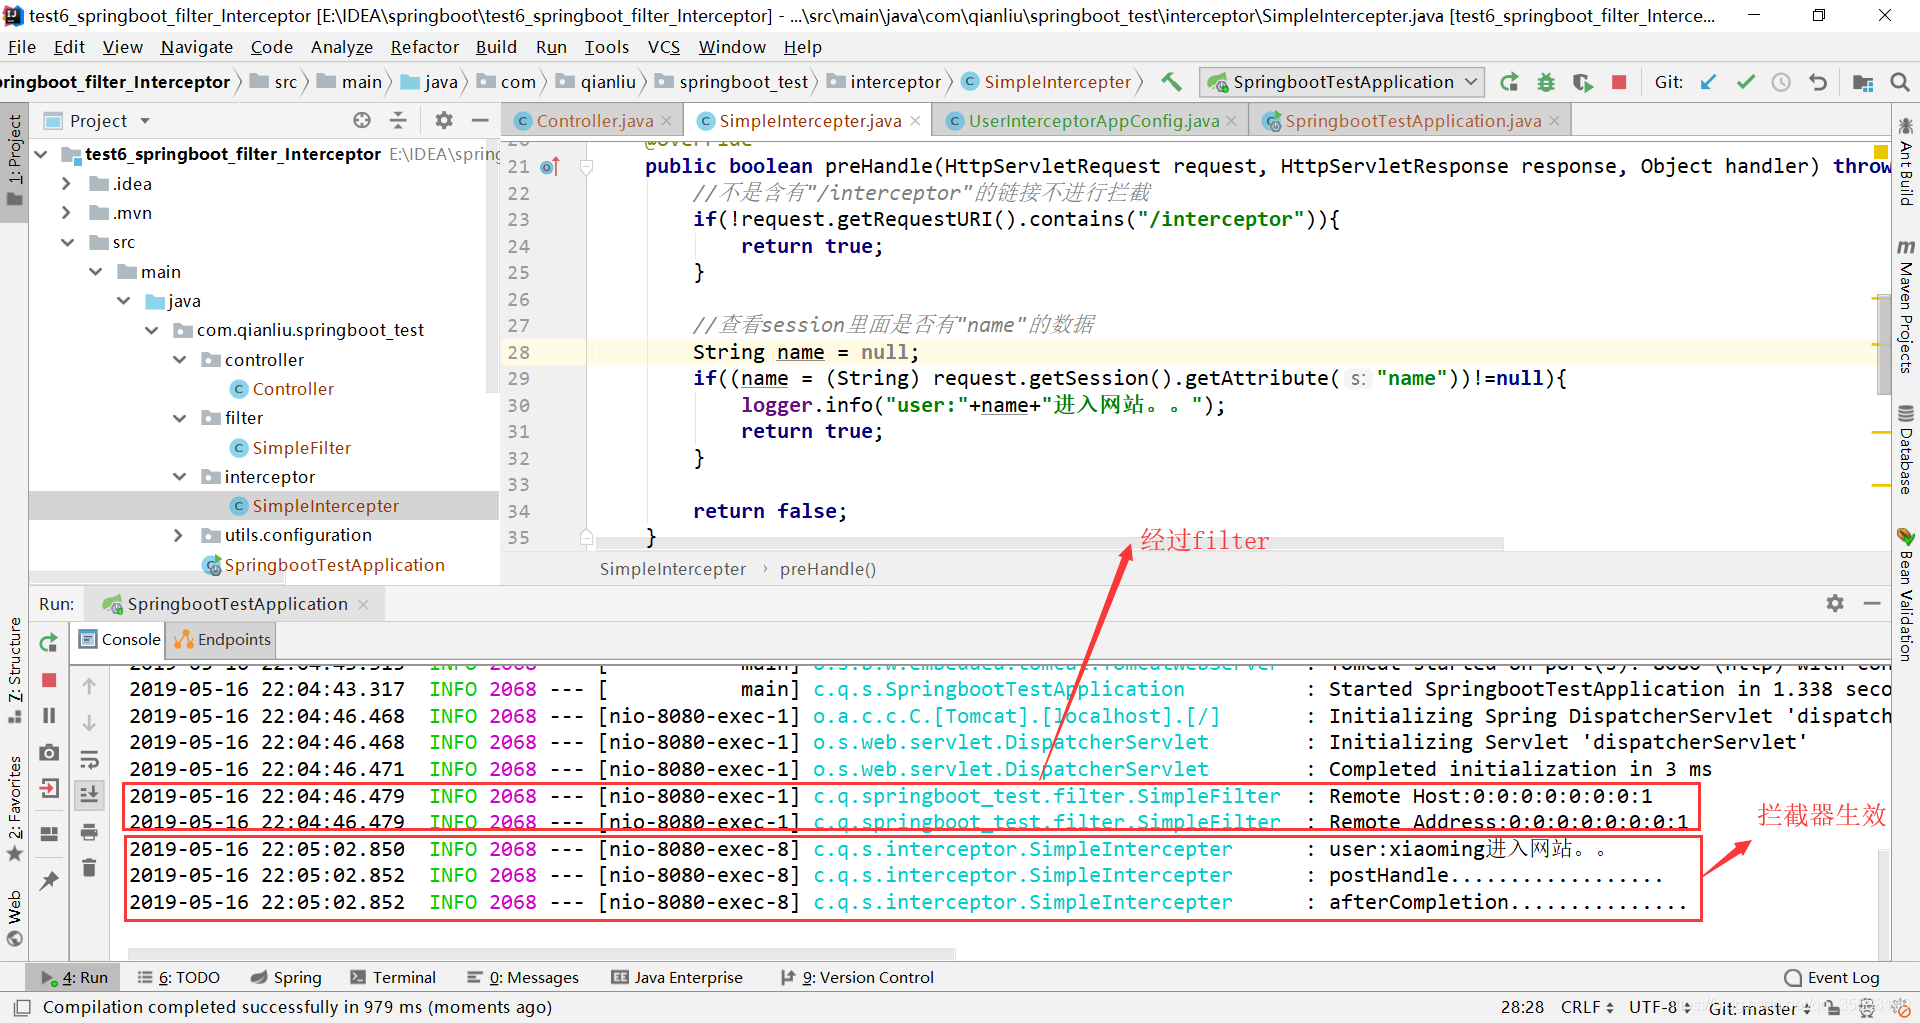Toggle soft-wrap in console
This screenshot has width=1920, height=1023.
(x=89, y=759)
